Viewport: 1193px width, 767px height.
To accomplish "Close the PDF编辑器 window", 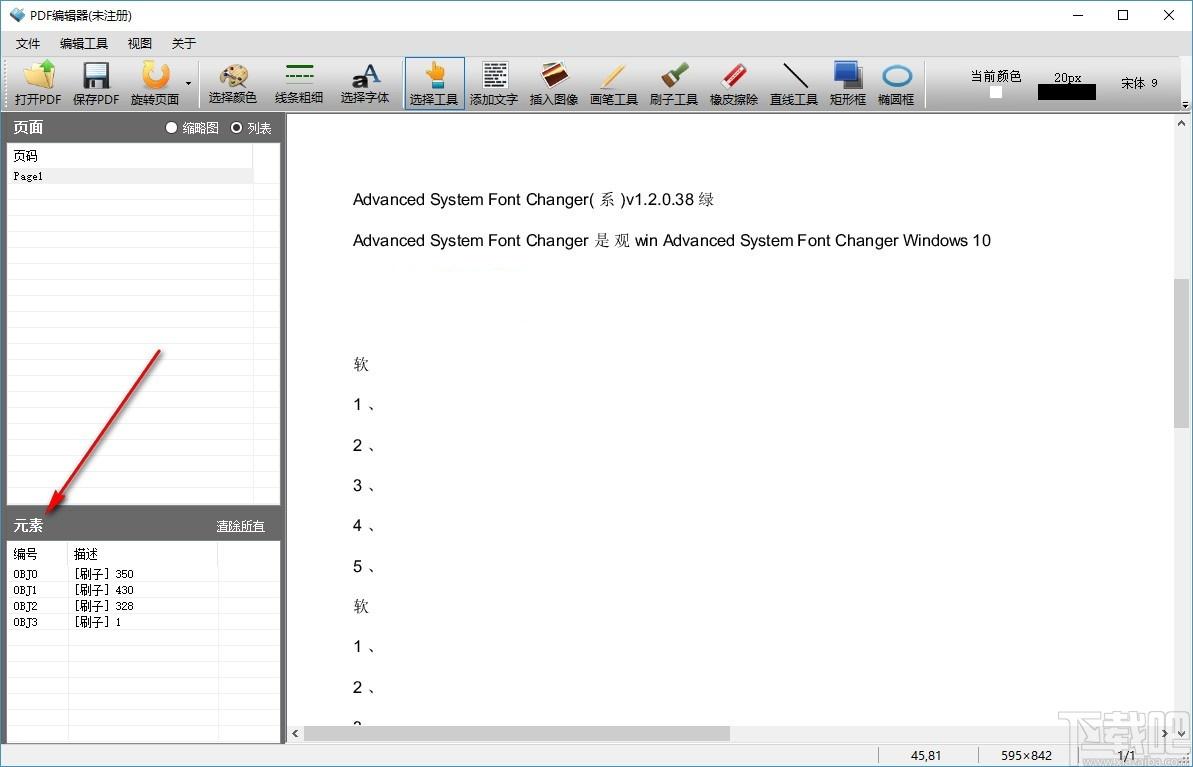I will coord(1169,15).
